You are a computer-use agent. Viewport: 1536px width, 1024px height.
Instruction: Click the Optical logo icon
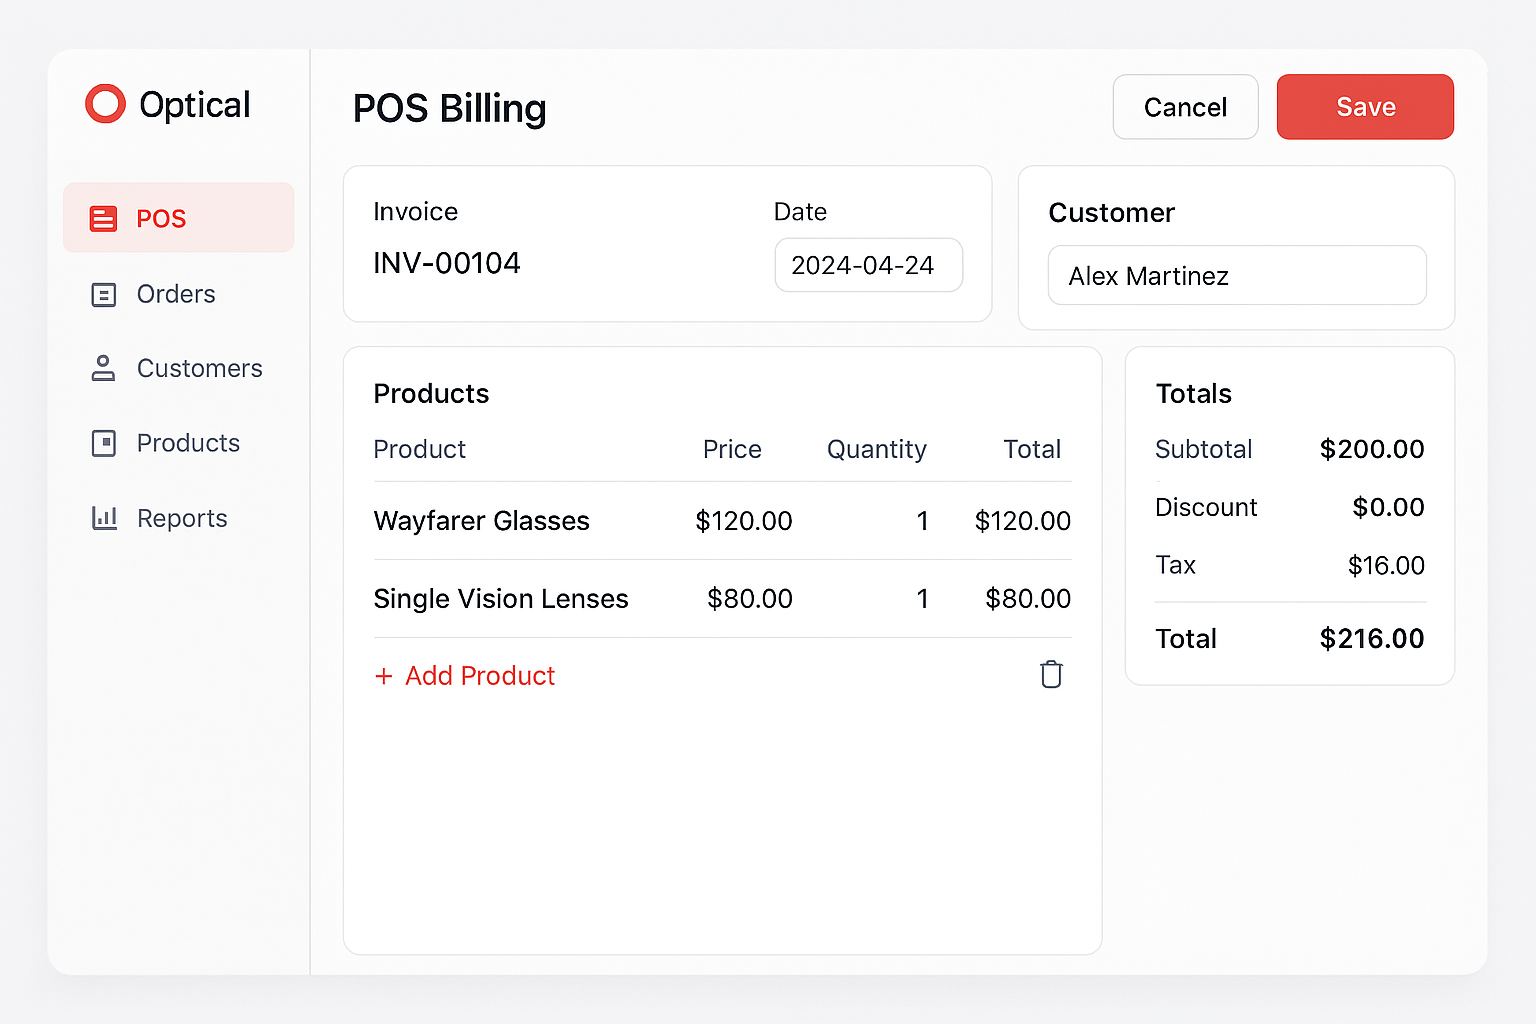click(x=105, y=103)
